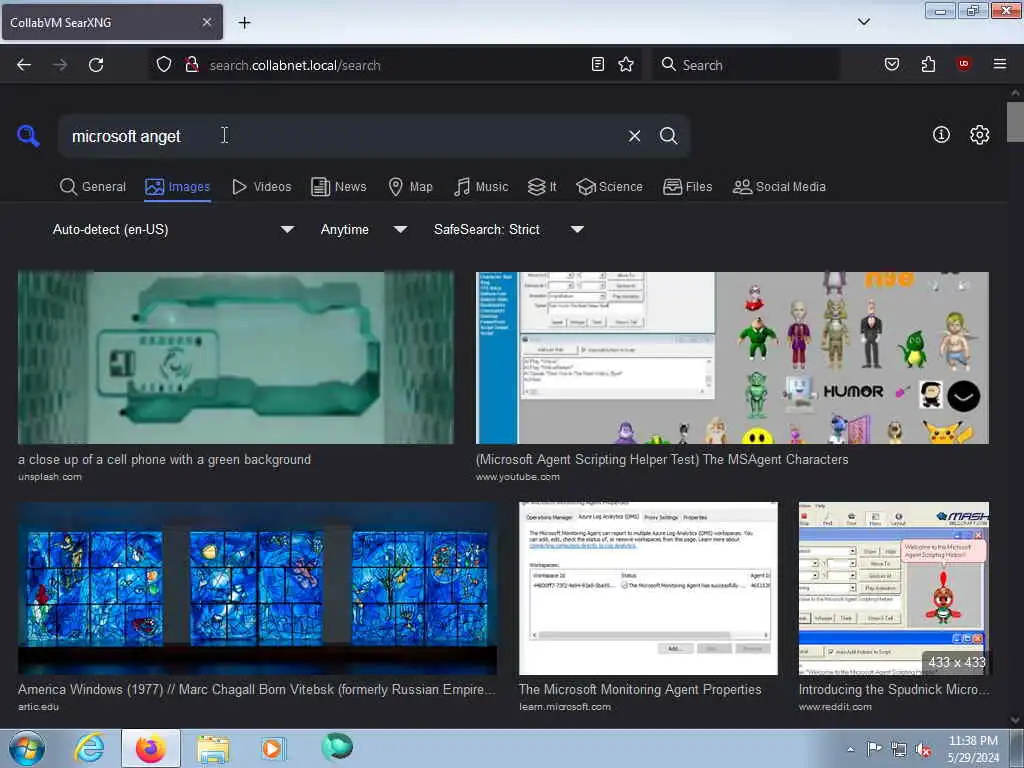Open the MSAgent Characters image thumbnail
The height and width of the screenshot is (768, 1024).
[x=732, y=358]
